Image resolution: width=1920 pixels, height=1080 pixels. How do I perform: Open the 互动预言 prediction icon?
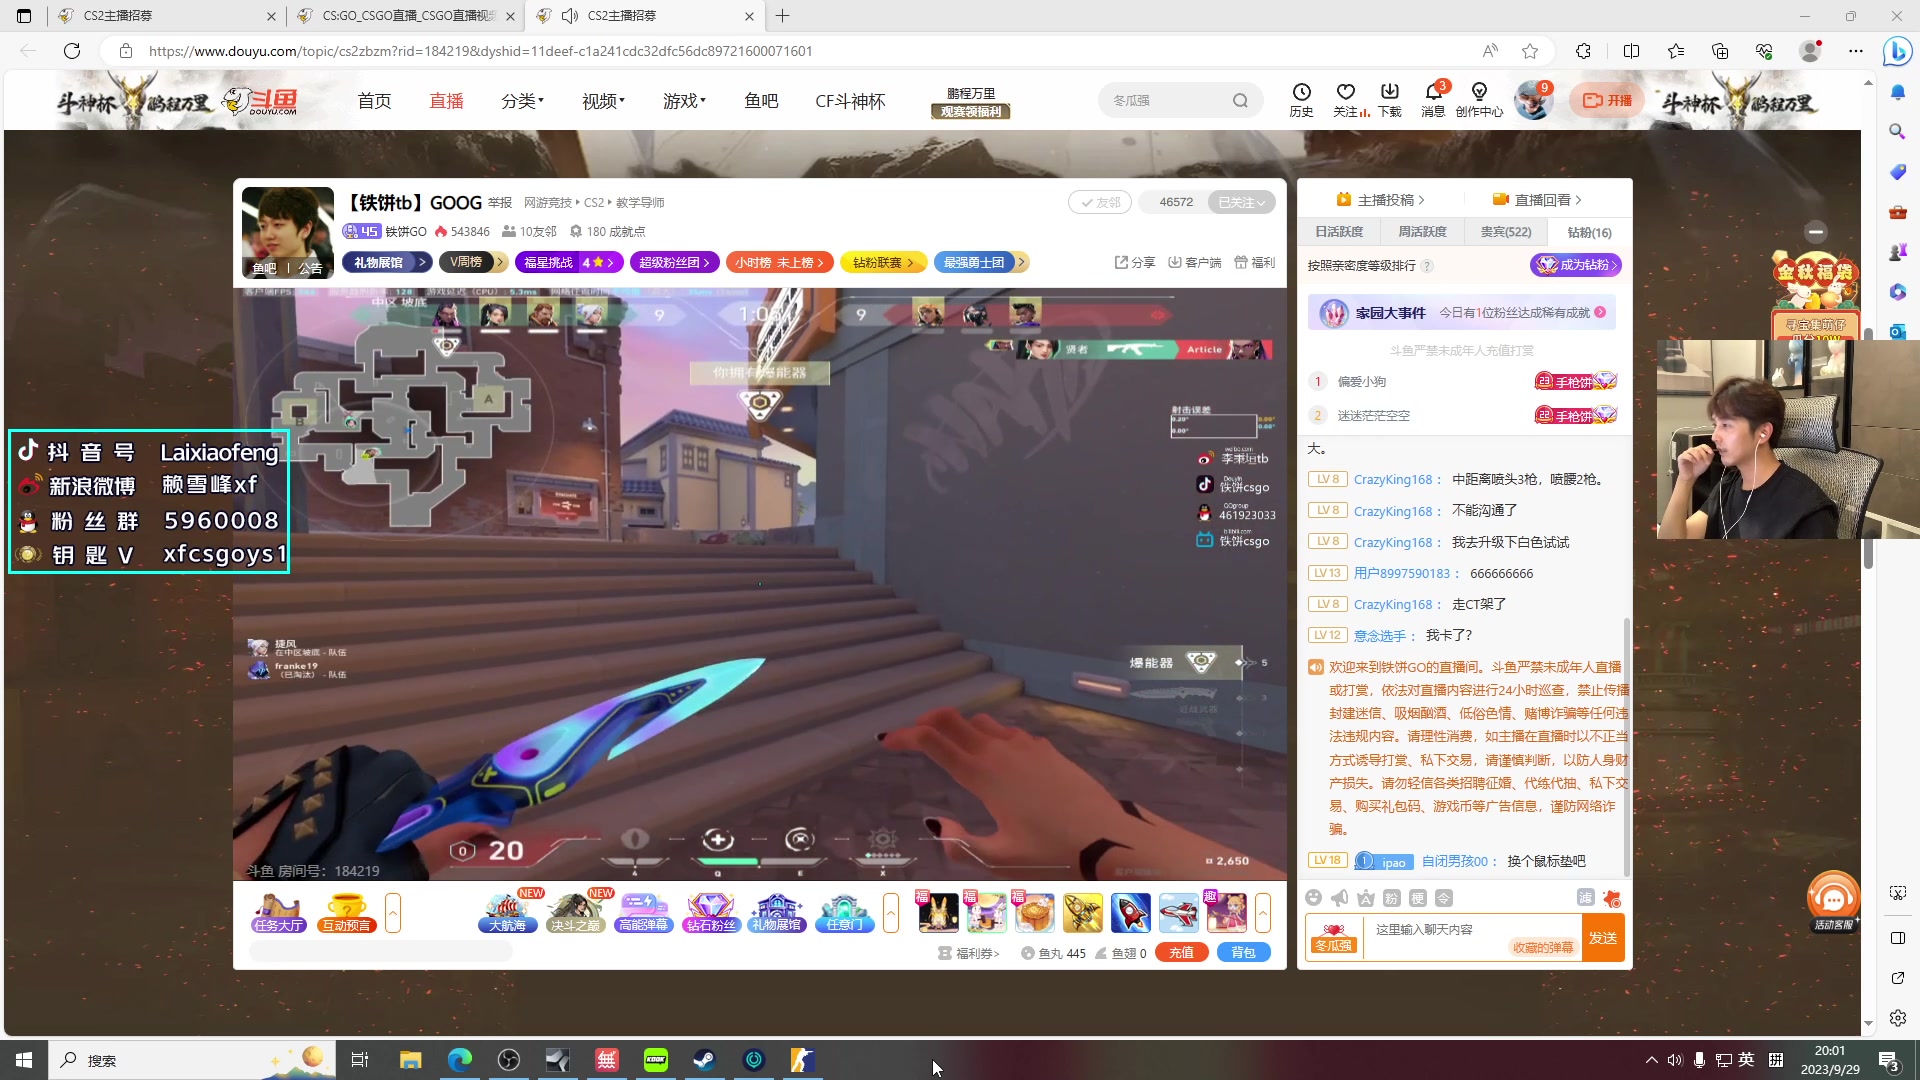(x=346, y=912)
